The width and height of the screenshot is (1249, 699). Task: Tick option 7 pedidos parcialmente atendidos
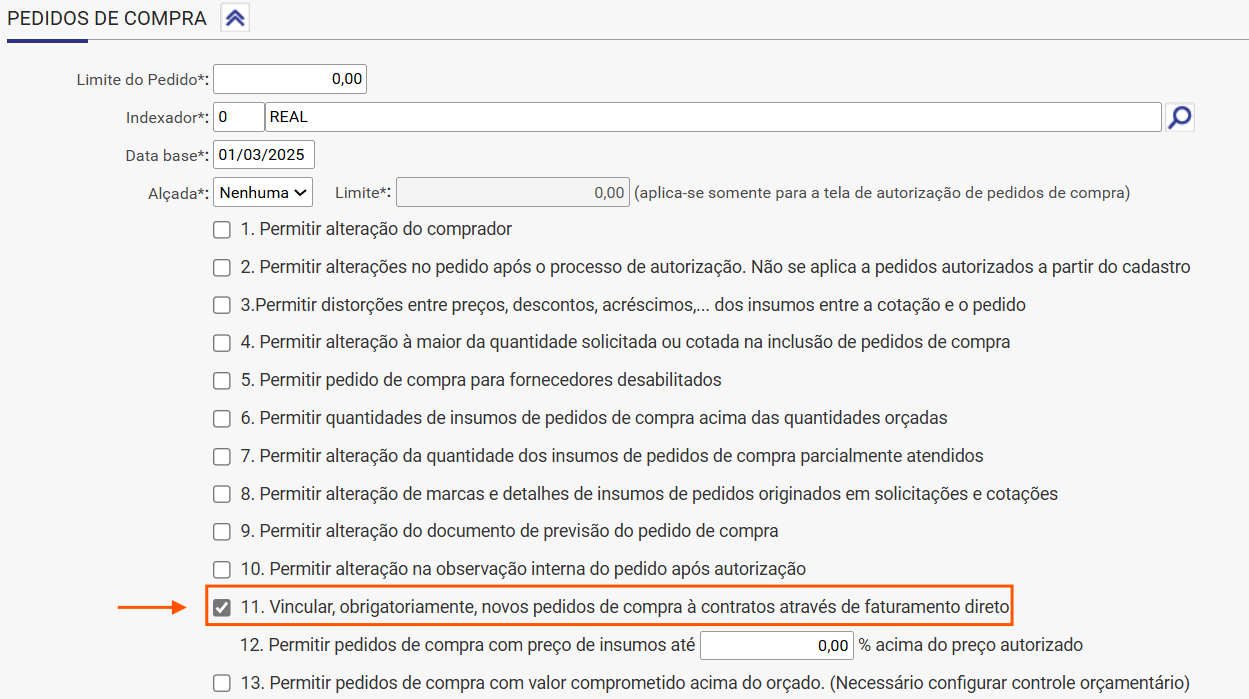pos(222,457)
